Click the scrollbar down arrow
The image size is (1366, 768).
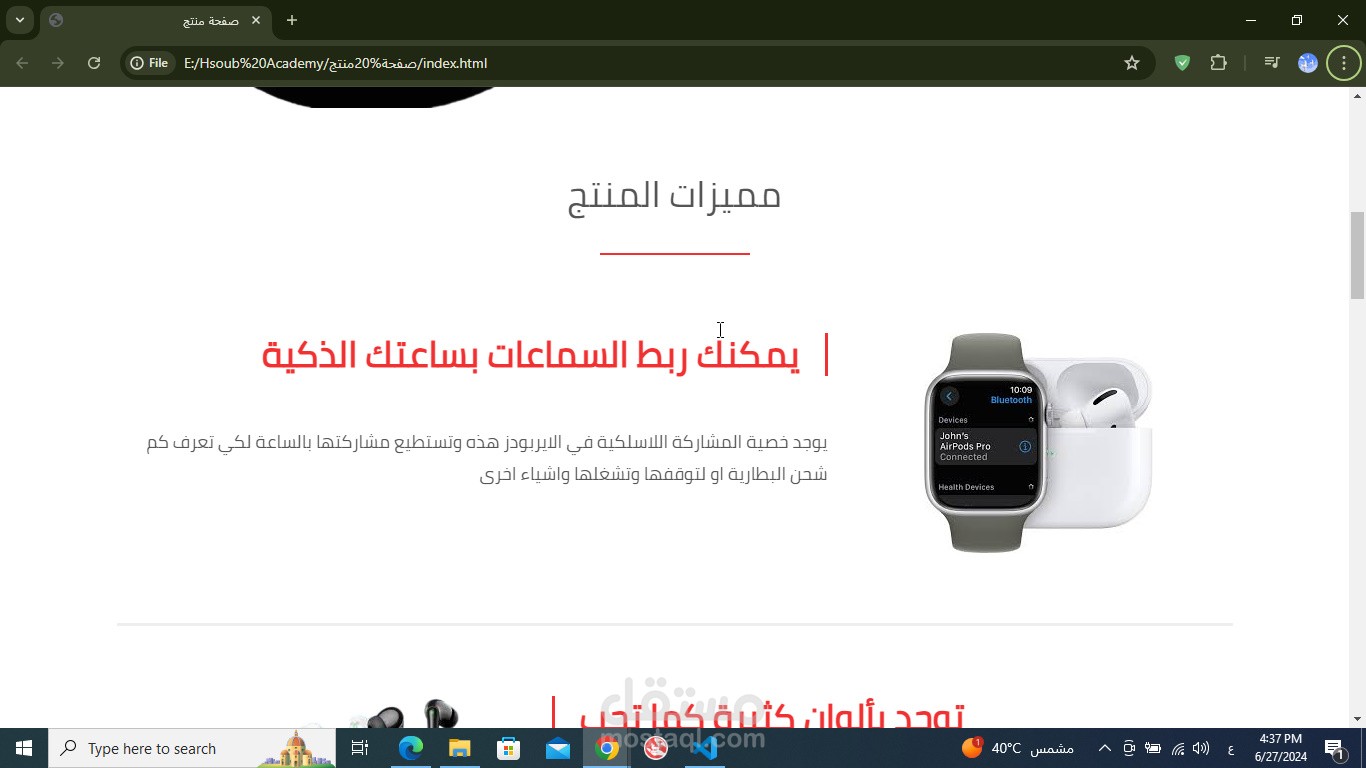1357,719
